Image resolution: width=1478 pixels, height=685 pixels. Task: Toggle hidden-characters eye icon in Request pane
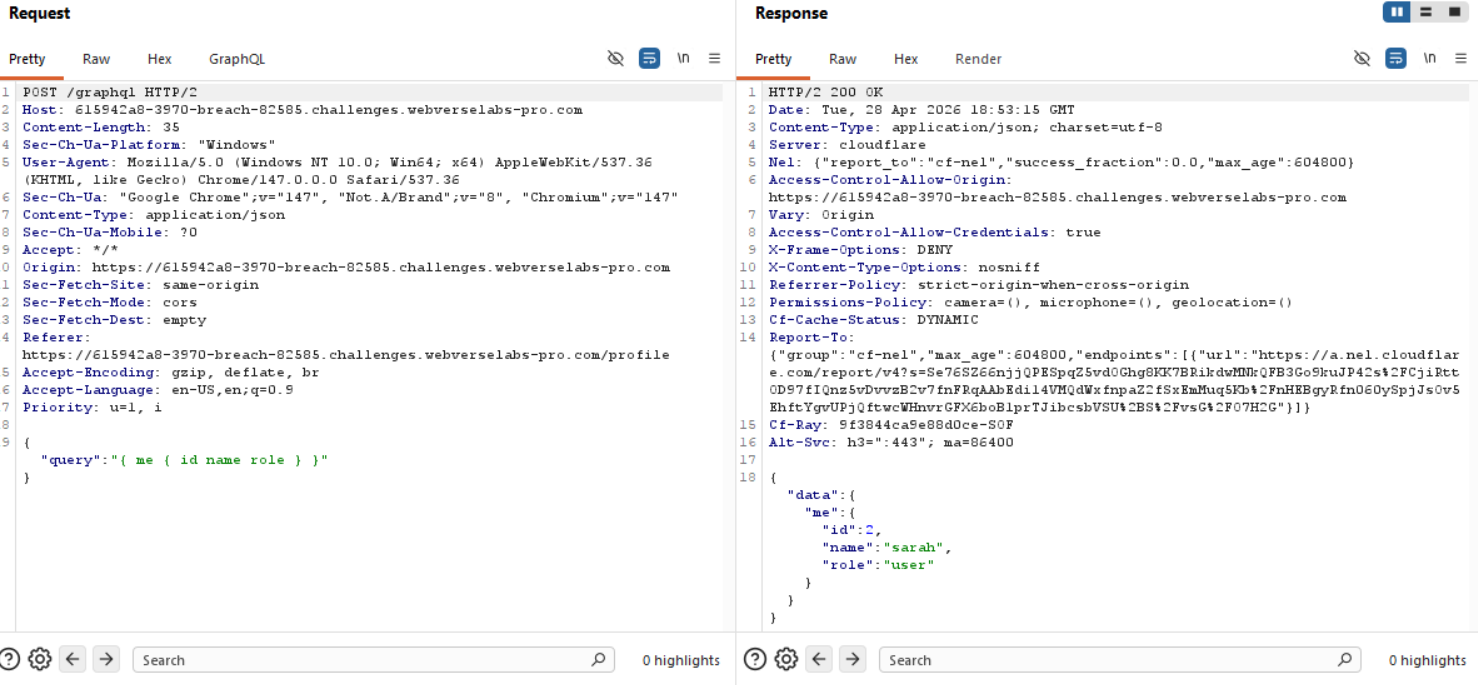point(616,58)
